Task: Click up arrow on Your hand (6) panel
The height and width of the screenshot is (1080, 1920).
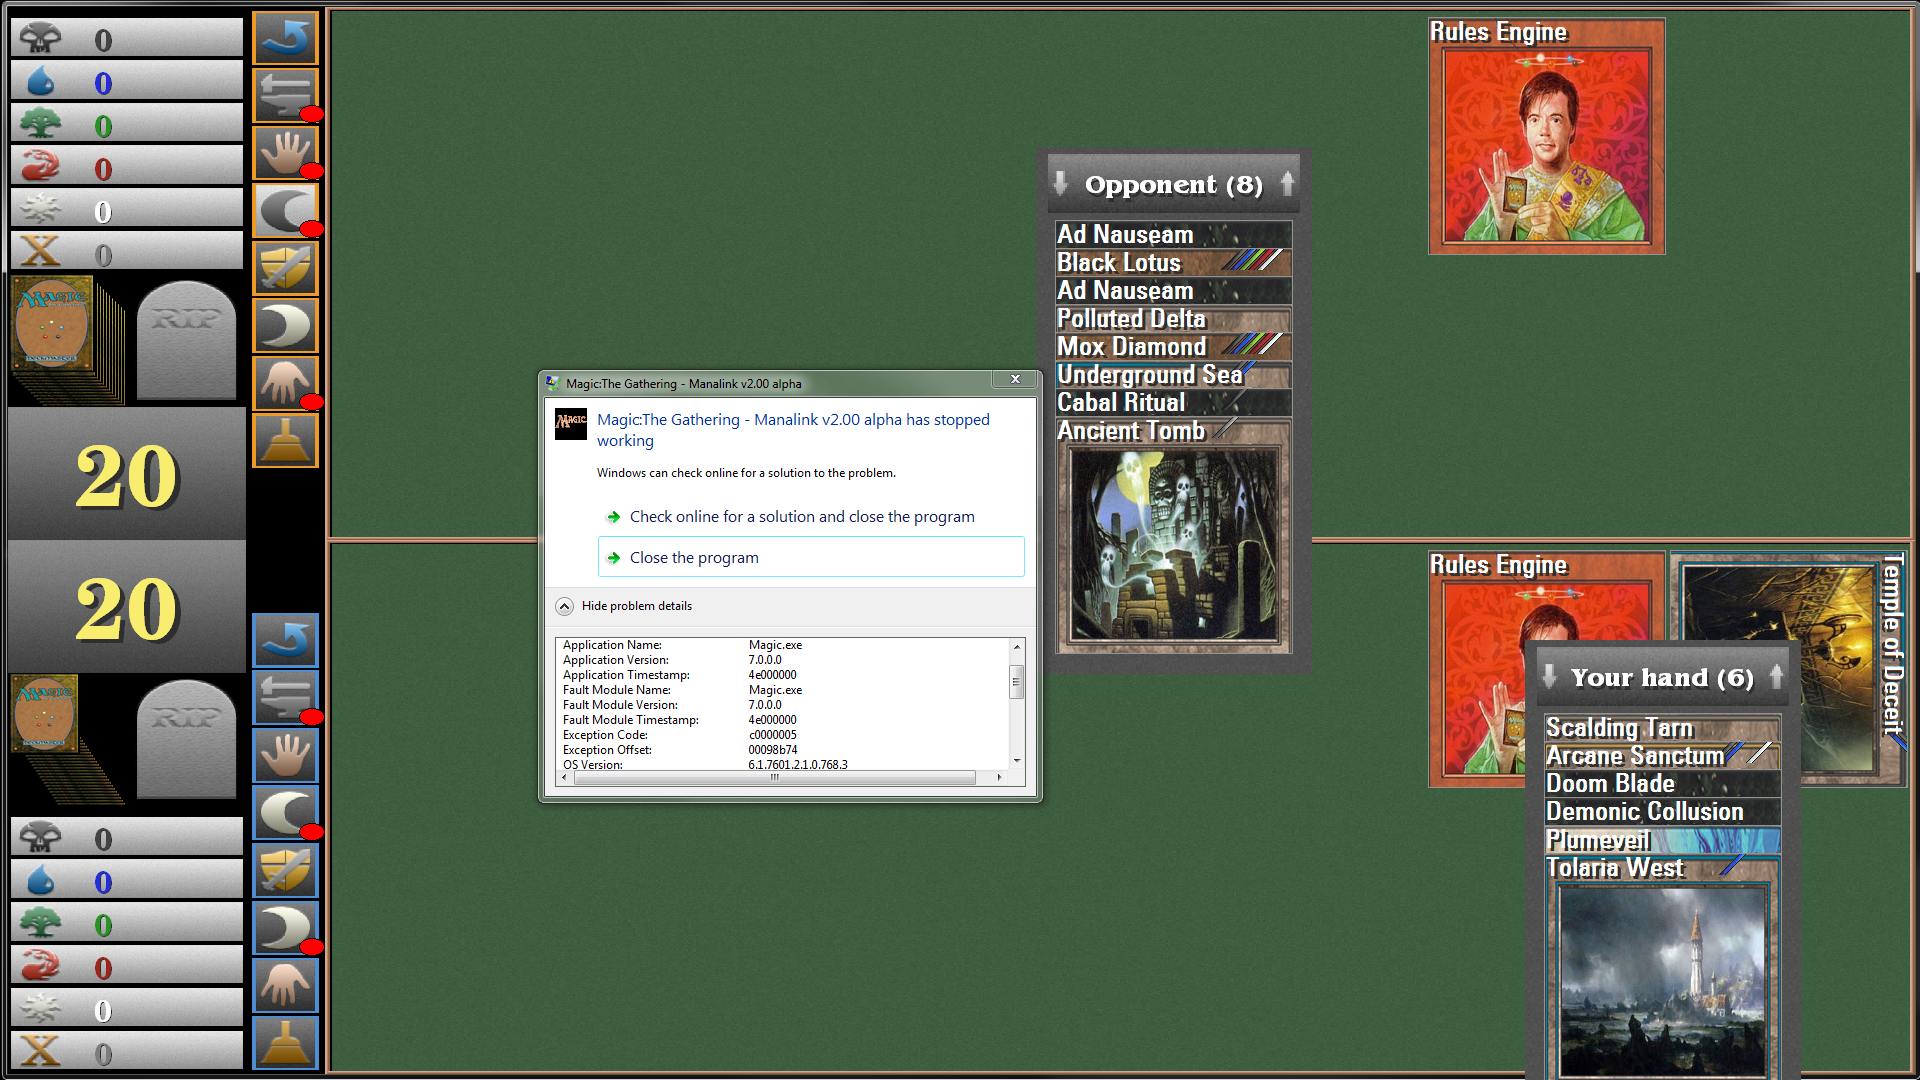Action: [1776, 677]
